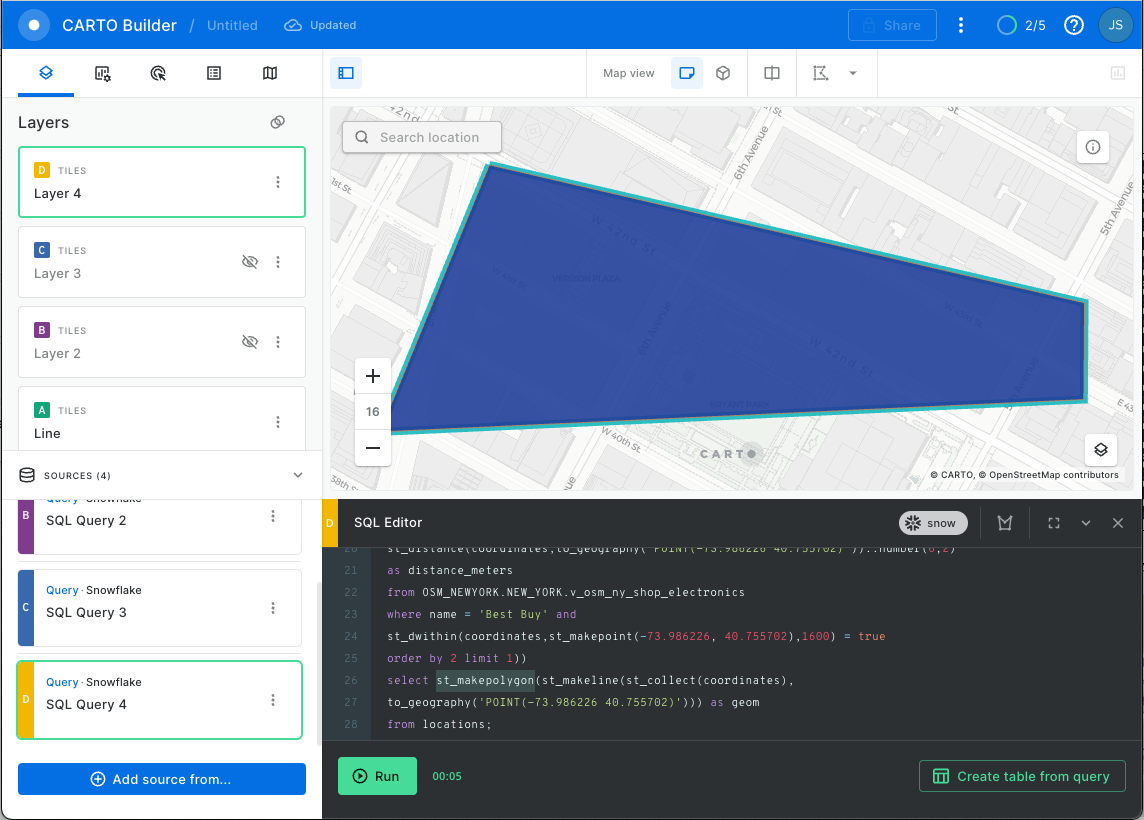Open the map layers selector icon
Image resolution: width=1144 pixels, height=820 pixels.
(1100, 449)
